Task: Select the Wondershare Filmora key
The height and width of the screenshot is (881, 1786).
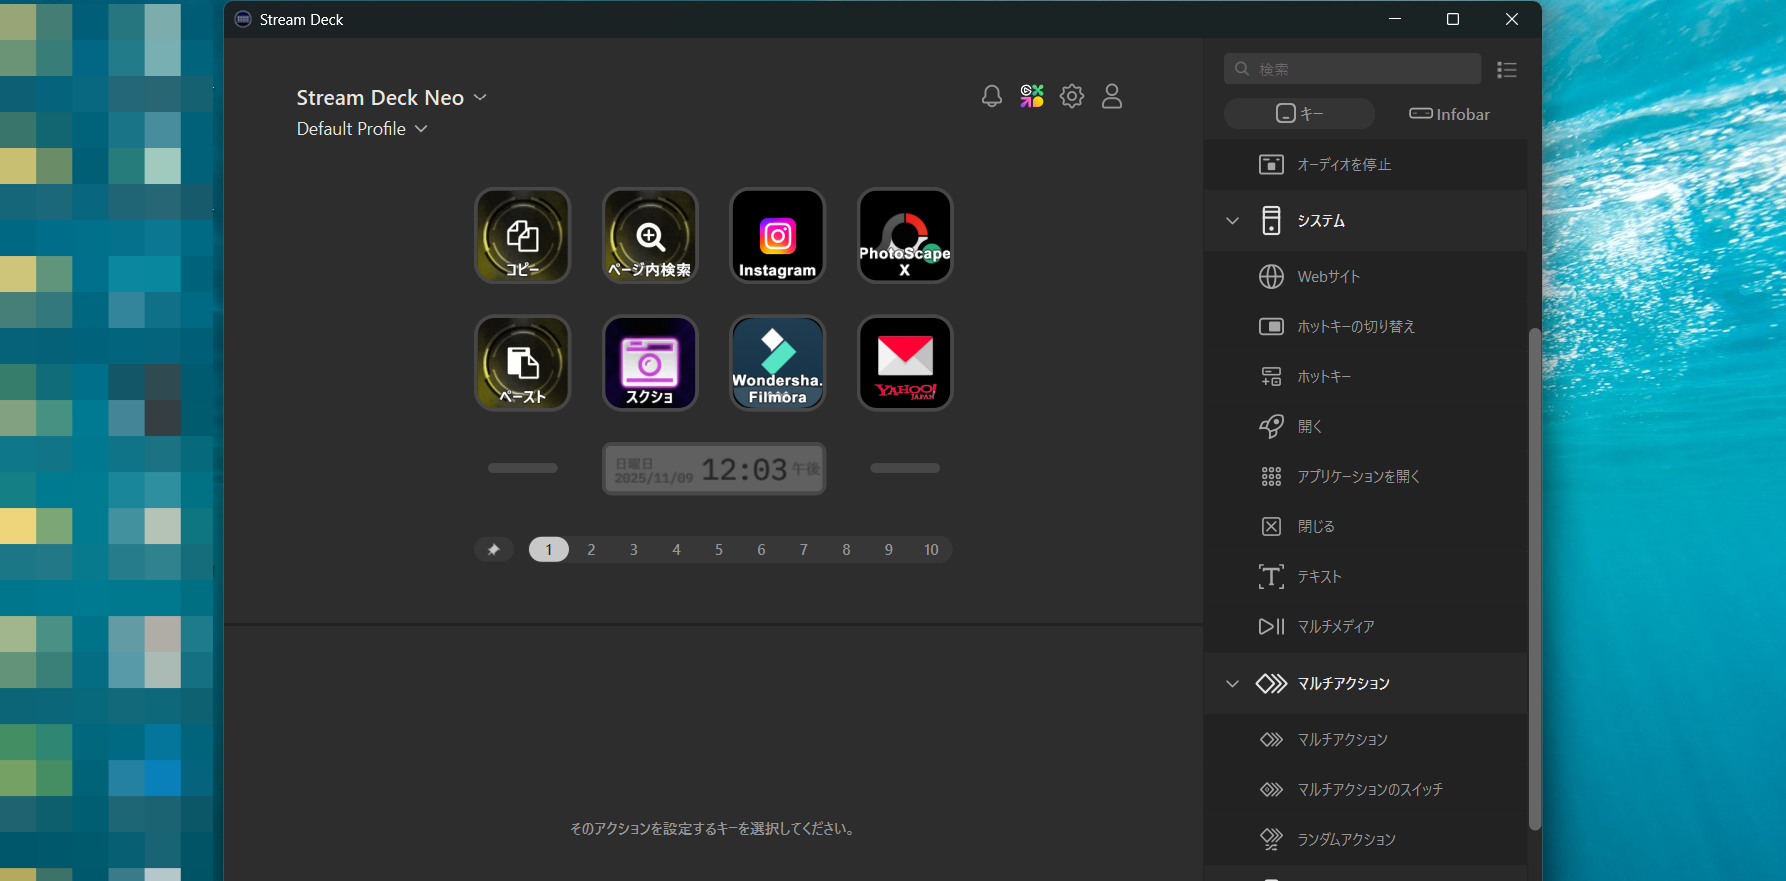Action: tap(777, 363)
